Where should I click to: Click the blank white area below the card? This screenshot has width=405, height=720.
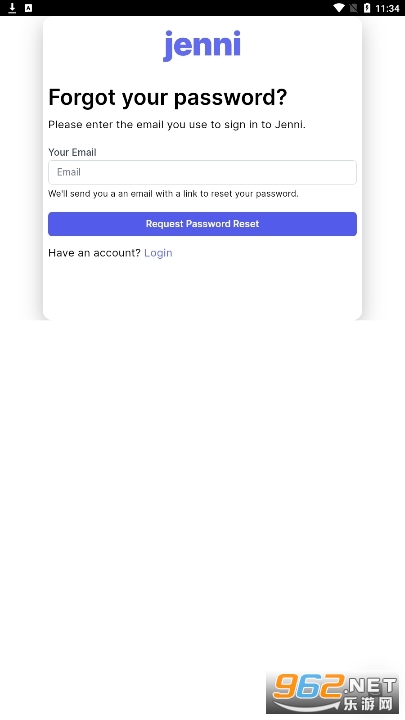click(202, 482)
